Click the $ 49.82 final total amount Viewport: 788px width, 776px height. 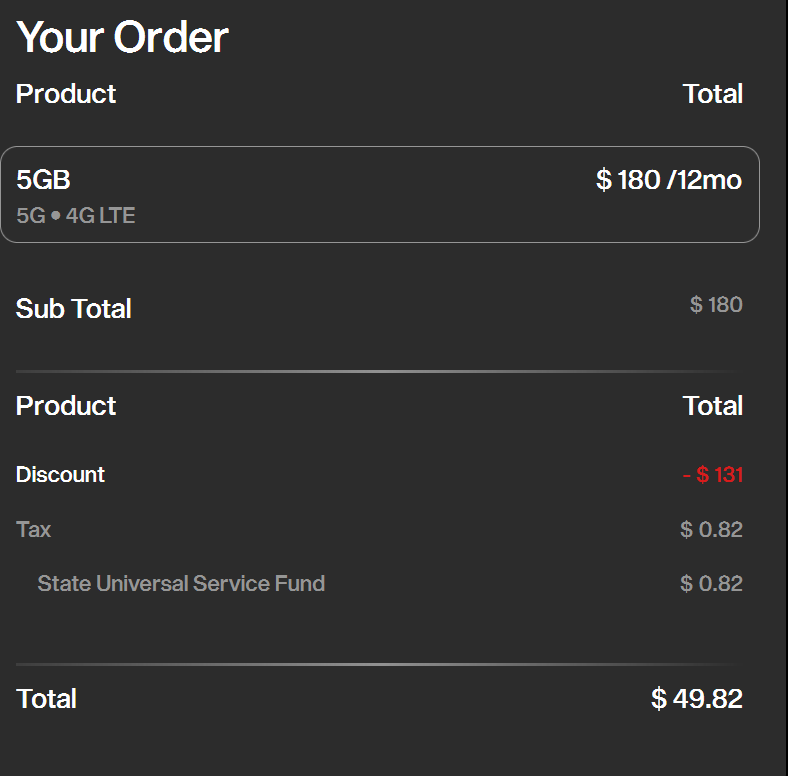pos(696,699)
